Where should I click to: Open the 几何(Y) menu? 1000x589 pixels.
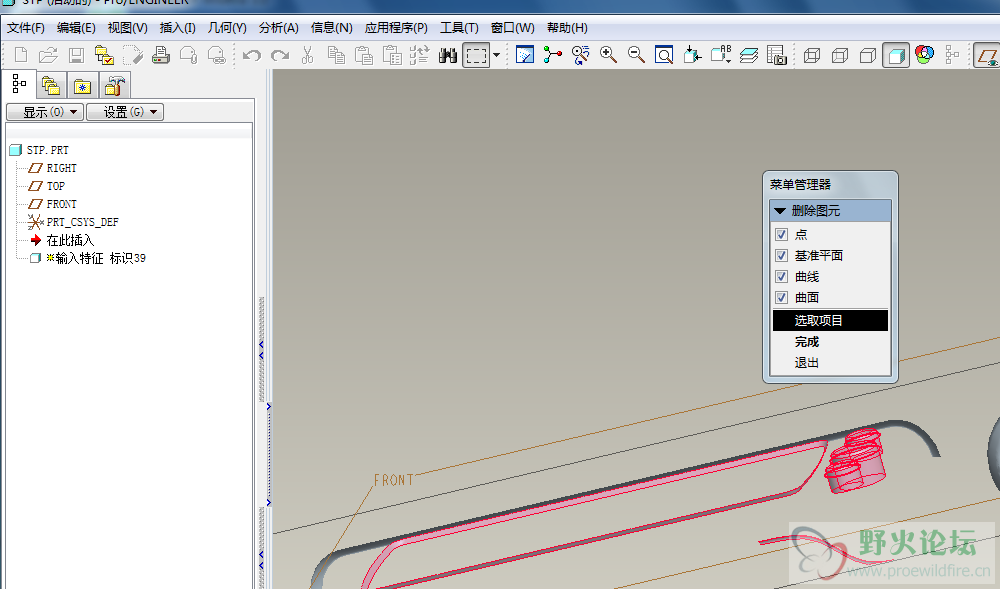(227, 28)
